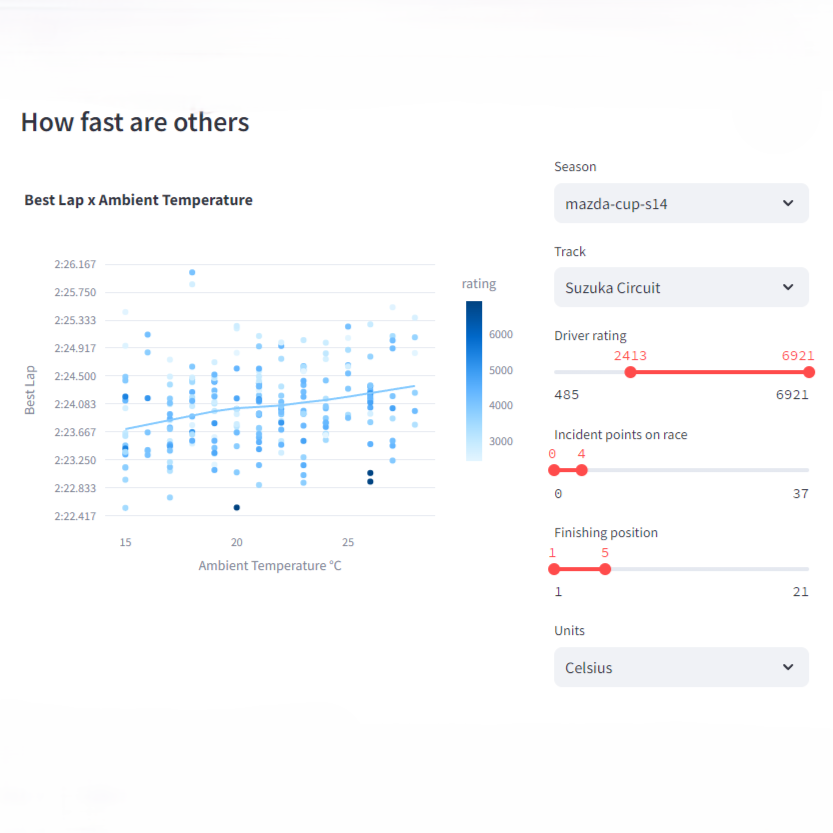Click Finishing position lower handle at 1
The width and height of the screenshot is (833, 833).
pos(554,569)
